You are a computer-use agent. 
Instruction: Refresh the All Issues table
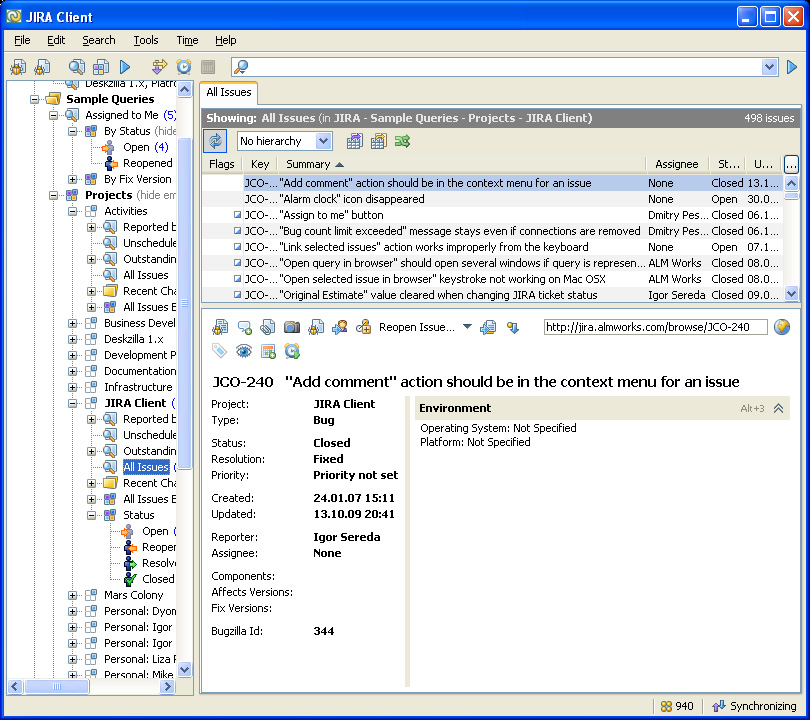click(x=215, y=141)
